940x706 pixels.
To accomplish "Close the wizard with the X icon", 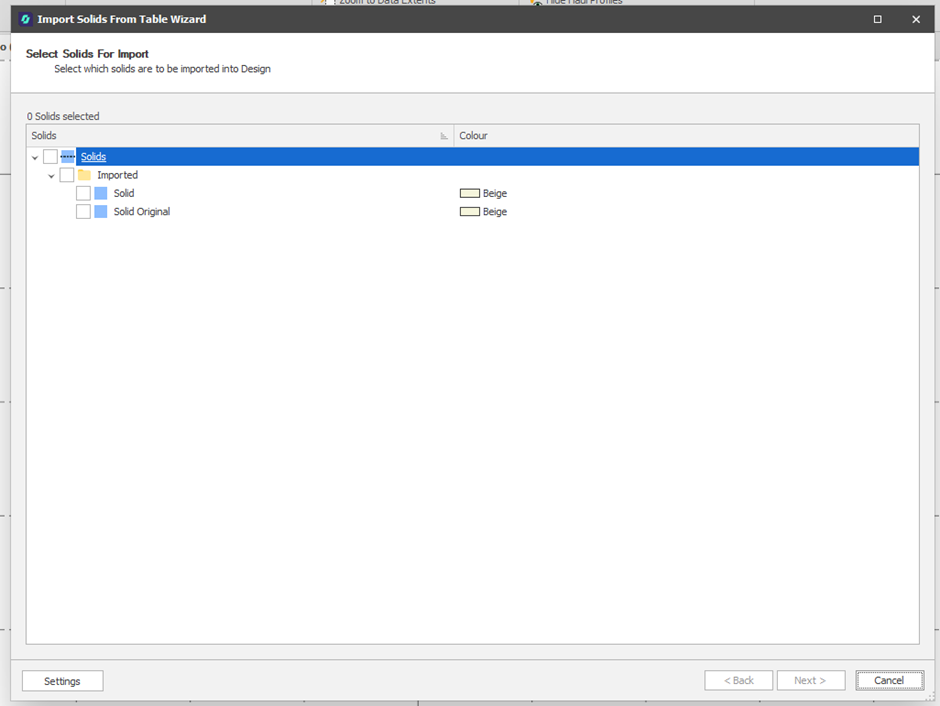I will tap(915, 19).
